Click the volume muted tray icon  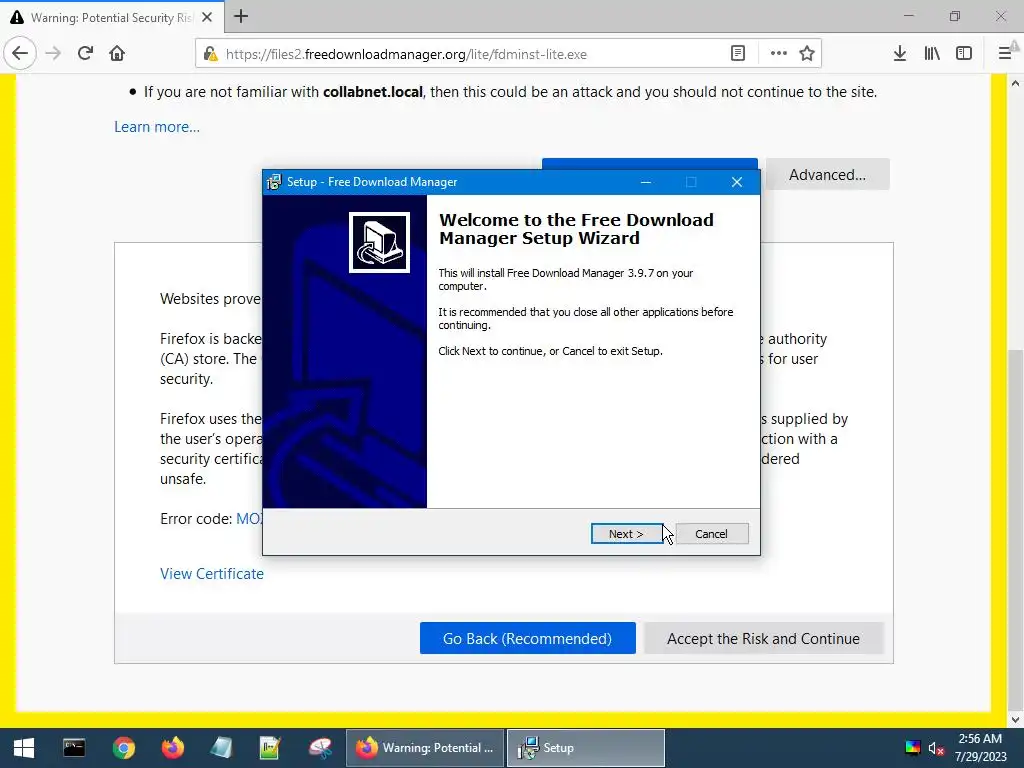click(x=936, y=748)
